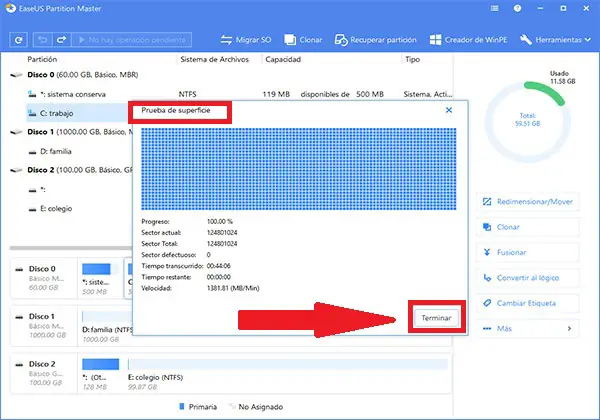The width and height of the screenshot is (600, 420).
Task: Click the No Asignado legend entry
Action: pyautogui.click(x=256, y=407)
